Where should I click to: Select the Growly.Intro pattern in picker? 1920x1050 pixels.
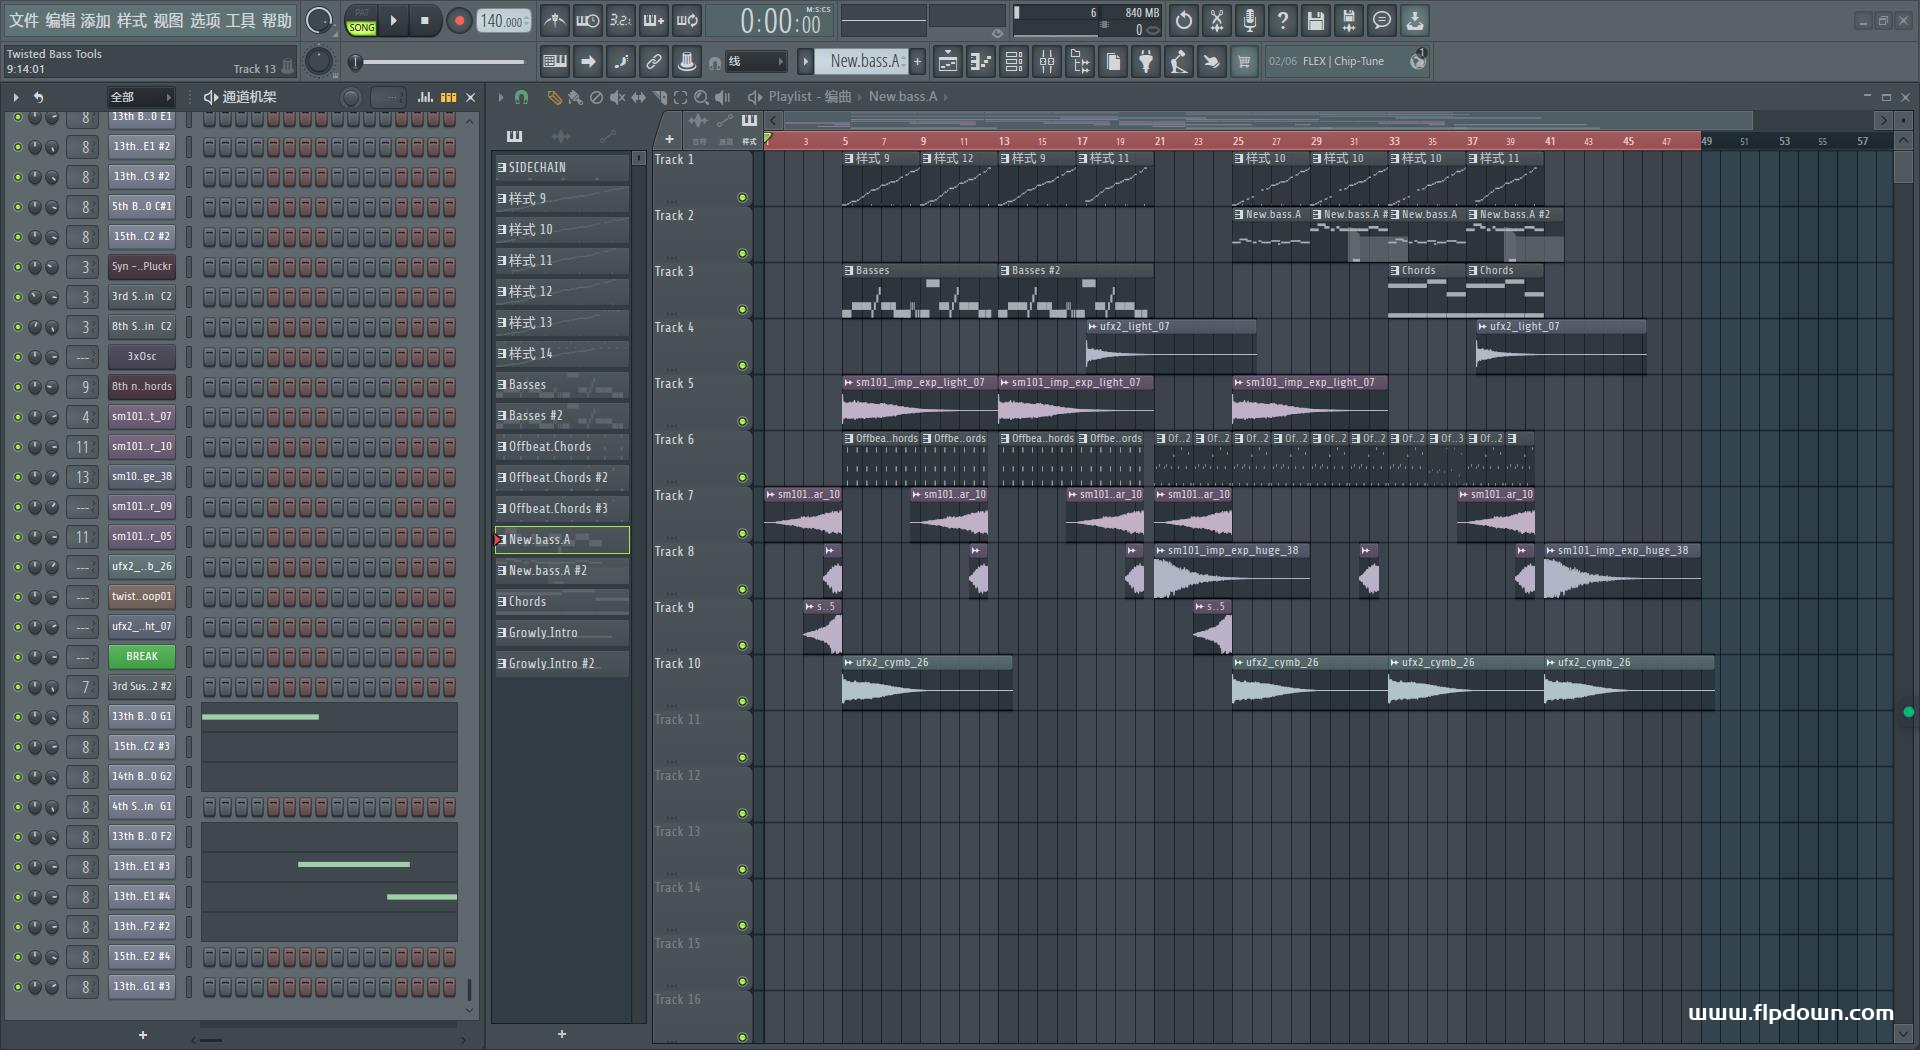562,633
